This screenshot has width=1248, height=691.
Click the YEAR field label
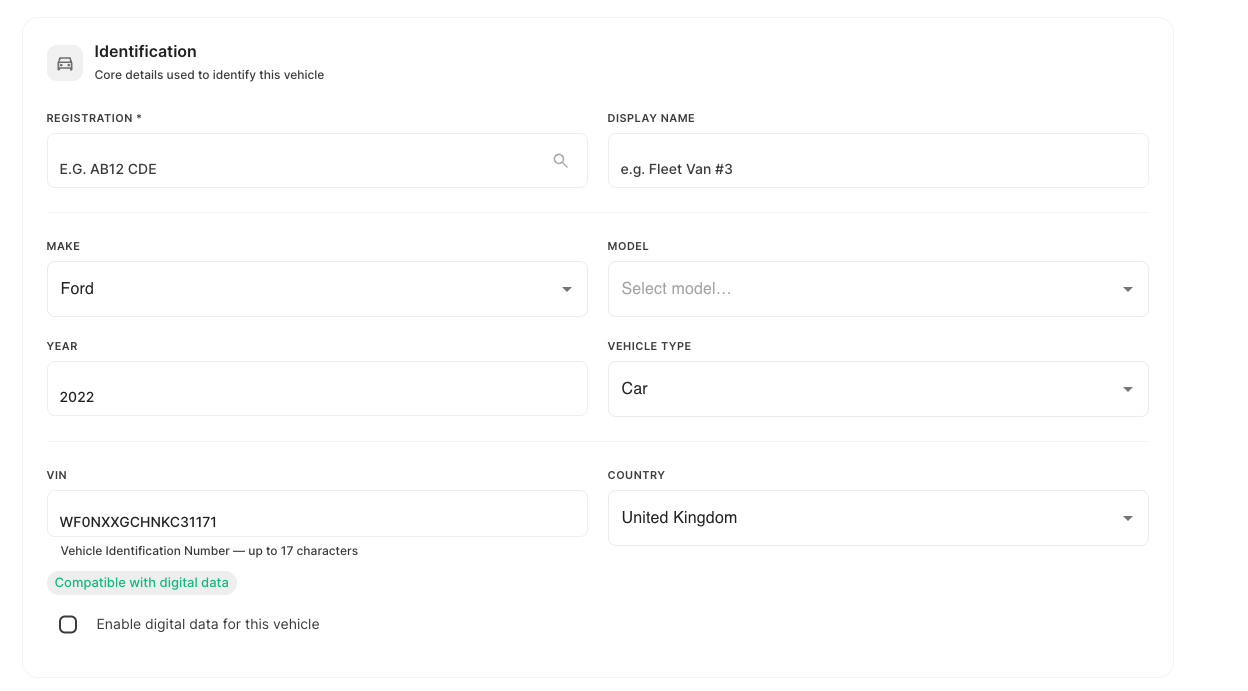coord(62,346)
